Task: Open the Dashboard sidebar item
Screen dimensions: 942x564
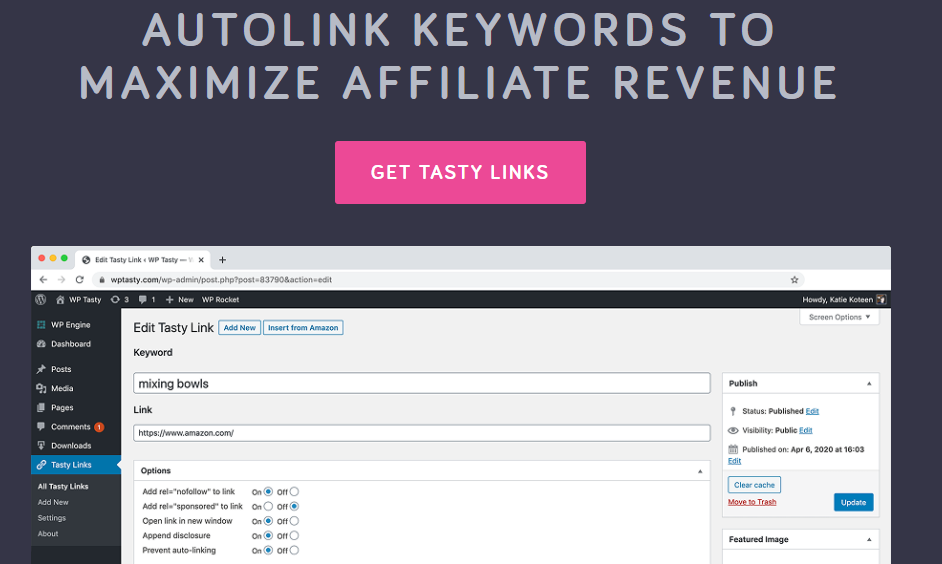Action: 71,344
